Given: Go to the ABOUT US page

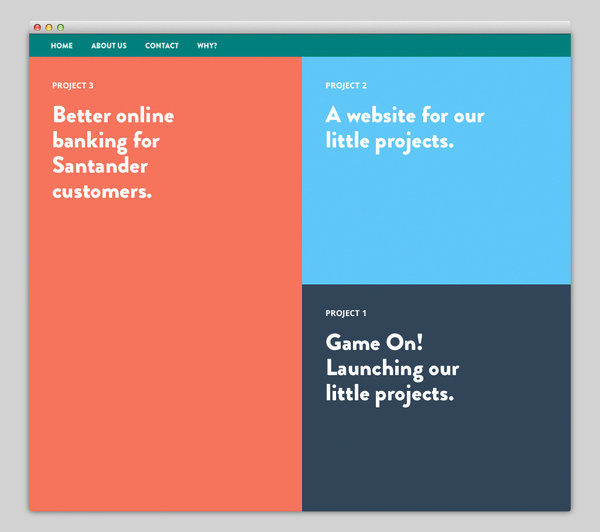Looking at the screenshot, I should [x=109, y=46].
